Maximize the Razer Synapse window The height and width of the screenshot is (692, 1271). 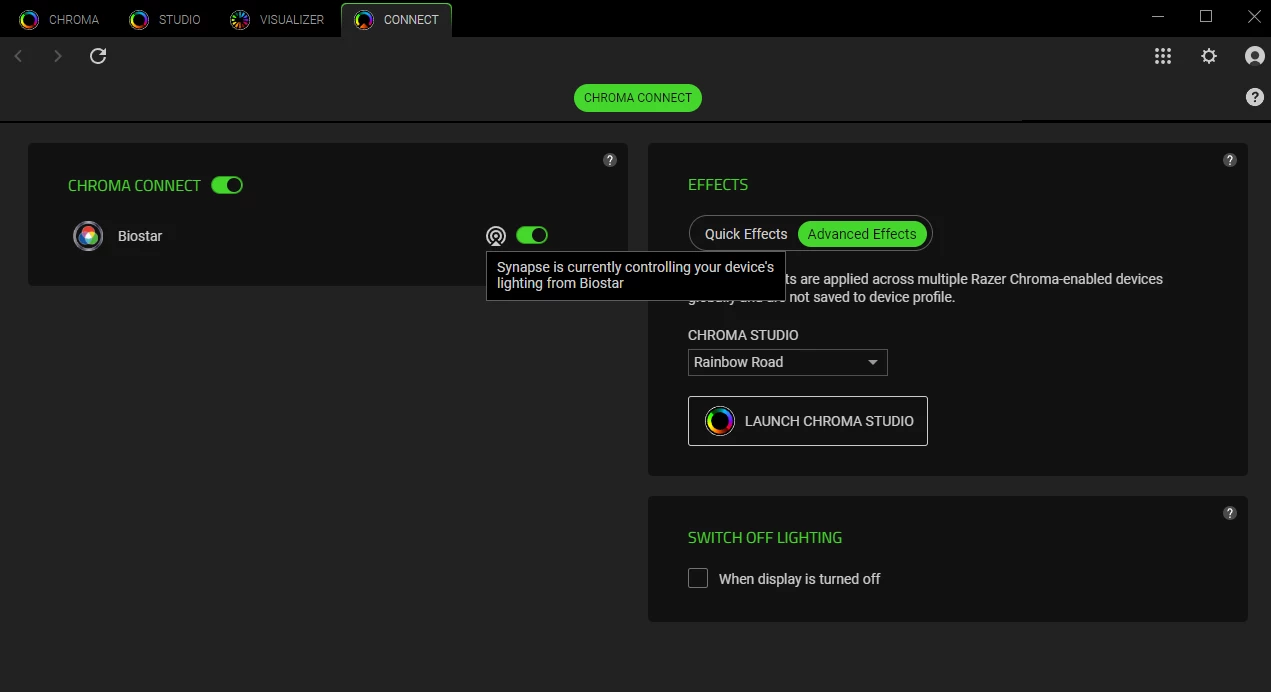click(x=1206, y=17)
